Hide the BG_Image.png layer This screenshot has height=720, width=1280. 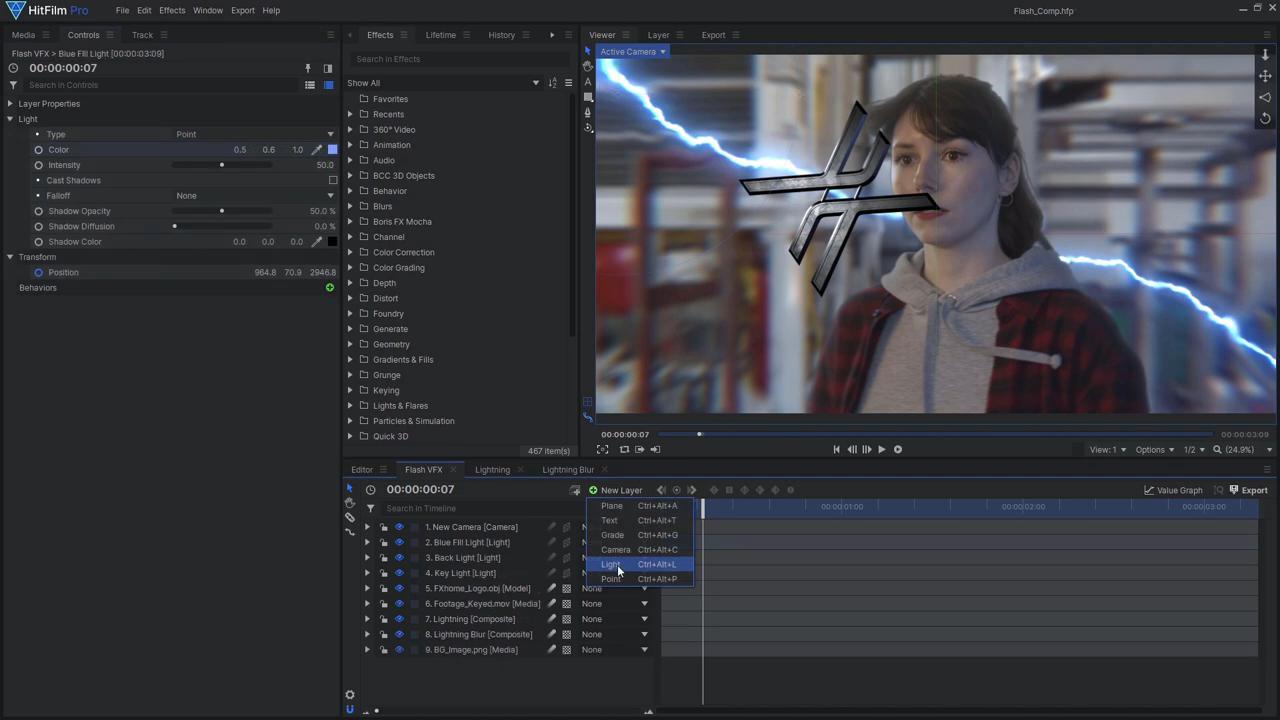tap(399, 650)
